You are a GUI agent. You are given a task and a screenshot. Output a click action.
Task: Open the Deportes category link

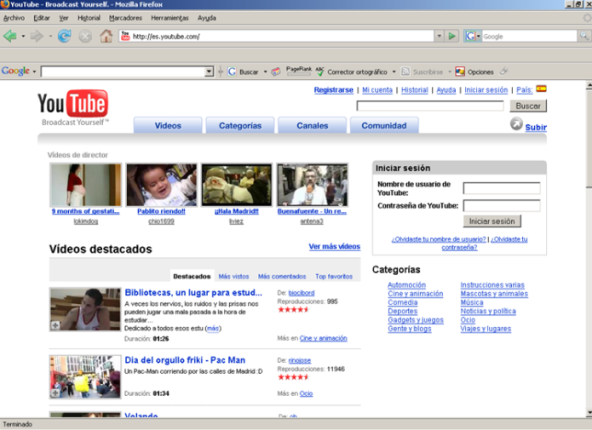tap(402, 311)
